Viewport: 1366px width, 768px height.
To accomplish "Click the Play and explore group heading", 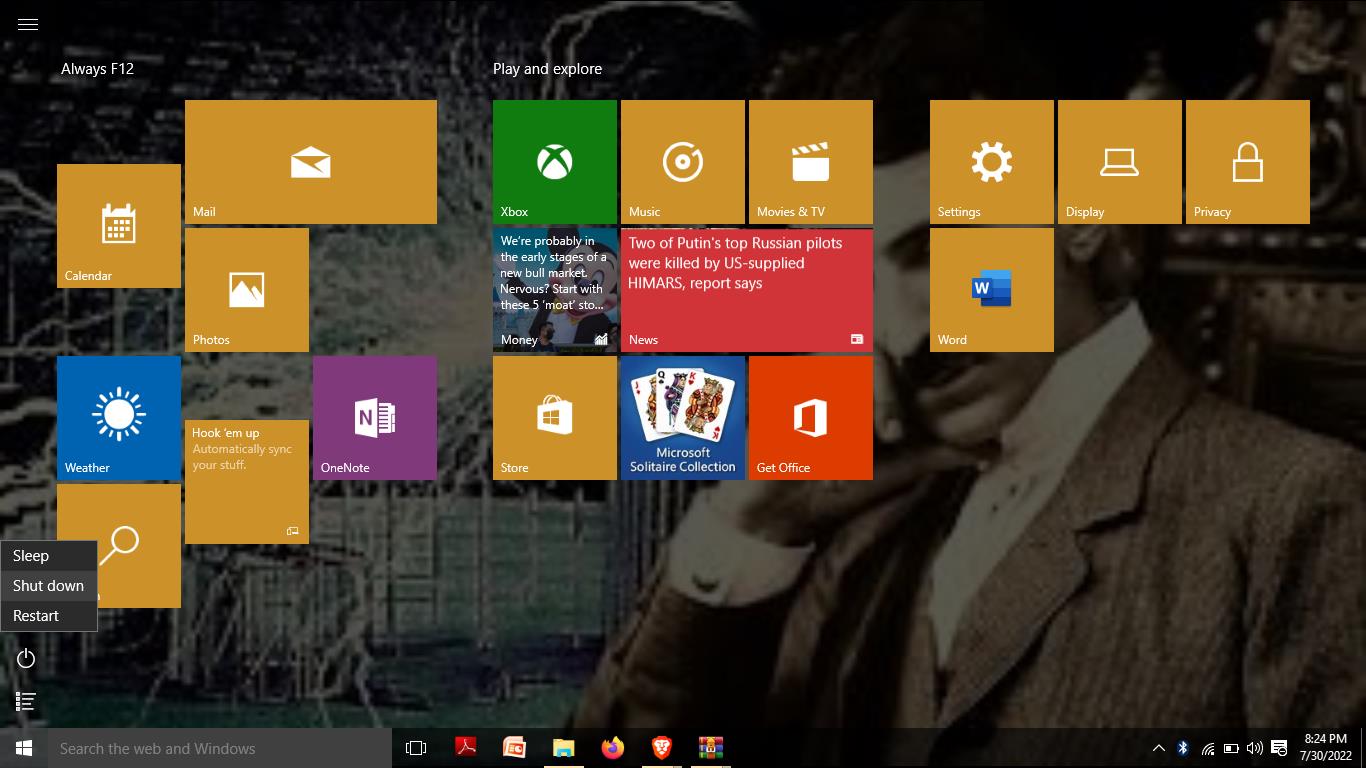I will click(547, 69).
